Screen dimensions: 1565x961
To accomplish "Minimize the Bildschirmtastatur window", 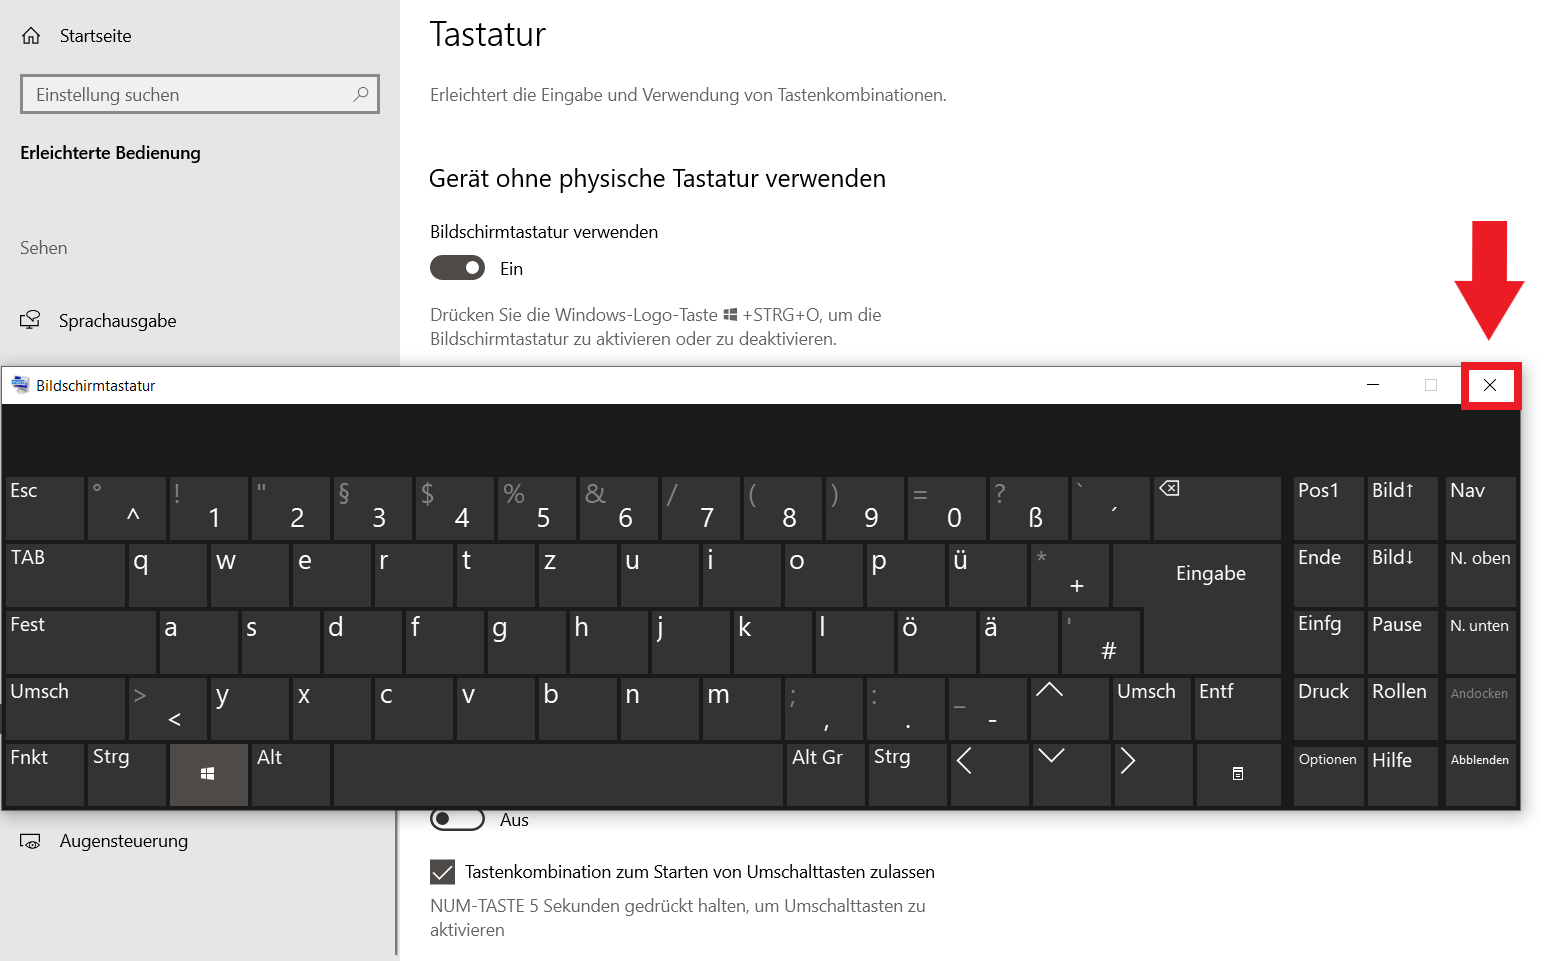I will tap(1373, 385).
